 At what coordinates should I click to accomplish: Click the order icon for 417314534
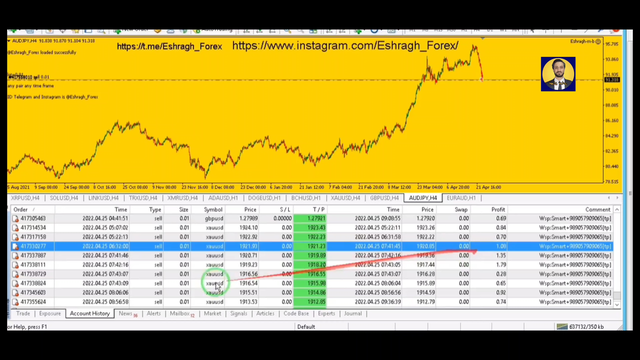[15, 228]
